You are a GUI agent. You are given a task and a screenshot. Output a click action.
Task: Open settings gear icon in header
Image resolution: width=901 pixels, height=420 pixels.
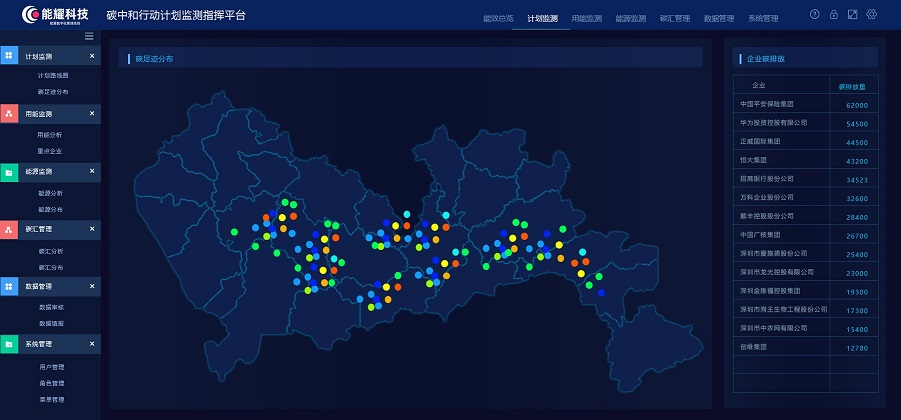coord(872,14)
